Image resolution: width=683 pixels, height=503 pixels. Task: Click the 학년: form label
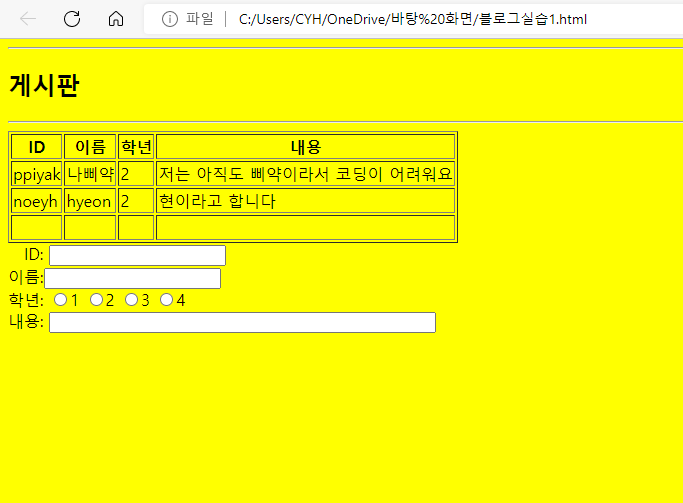pos(26,300)
